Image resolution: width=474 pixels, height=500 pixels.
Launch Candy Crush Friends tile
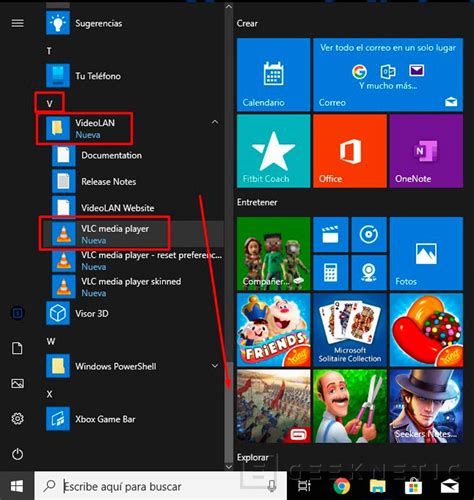click(x=273, y=330)
